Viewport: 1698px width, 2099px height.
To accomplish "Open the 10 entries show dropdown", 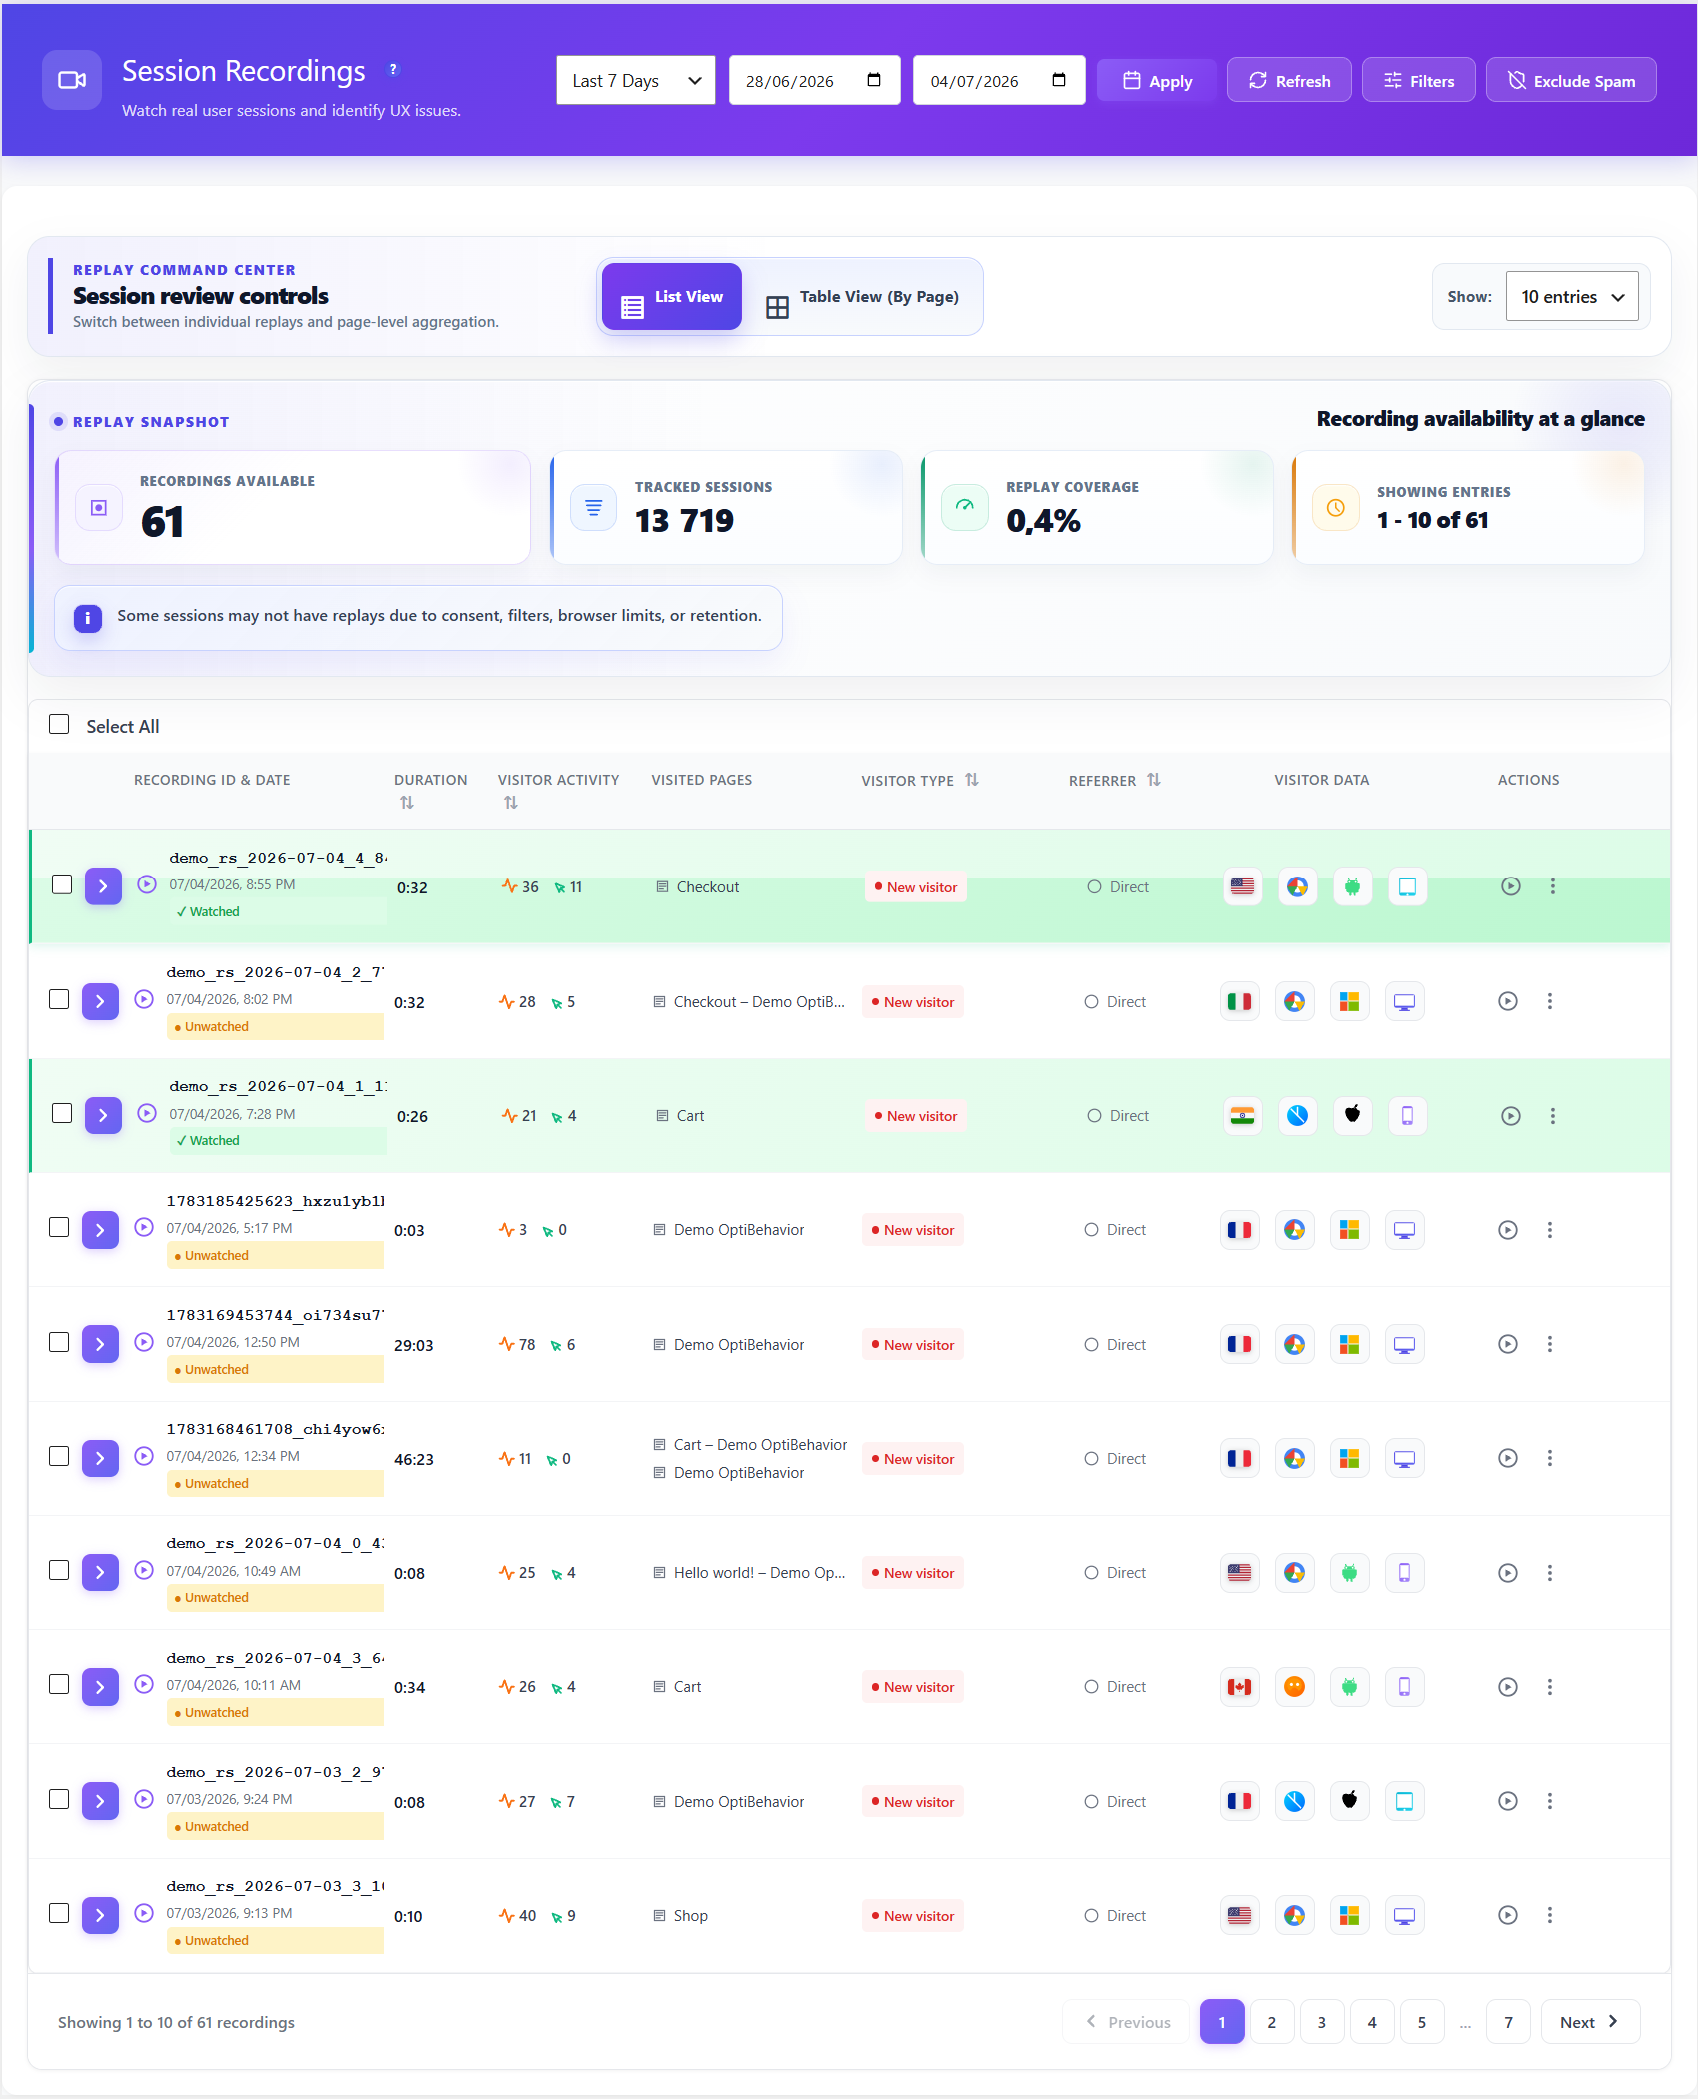I will [x=1572, y=297].
